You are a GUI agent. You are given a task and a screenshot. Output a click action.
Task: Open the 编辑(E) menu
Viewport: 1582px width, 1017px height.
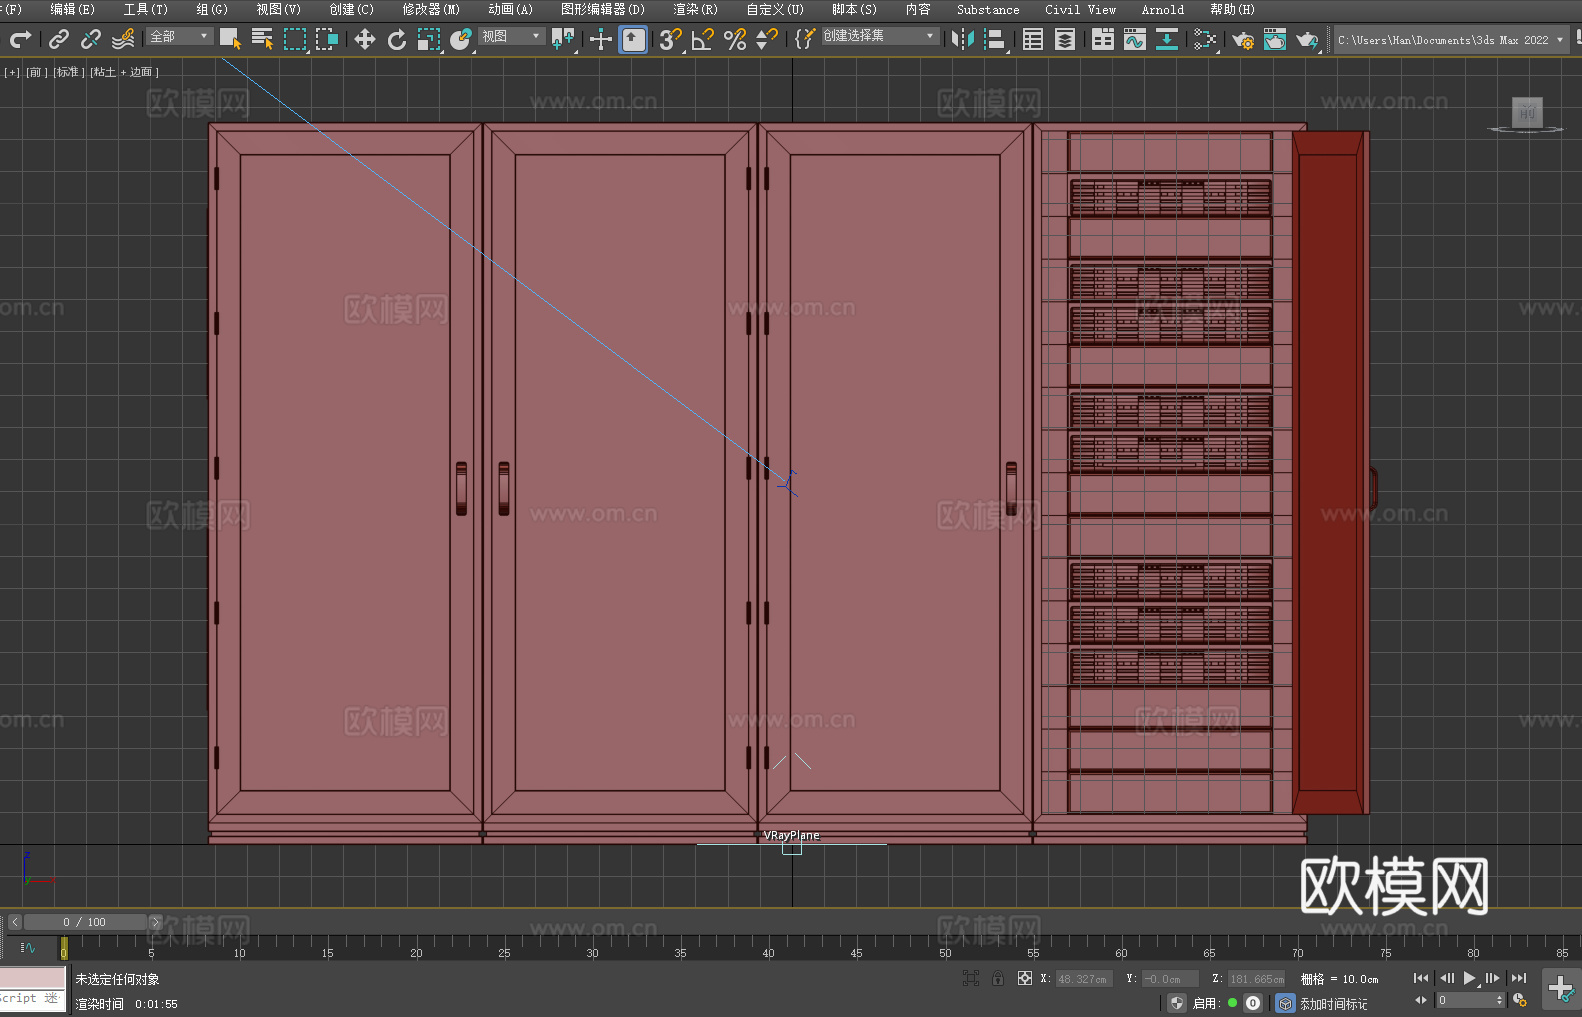click(x=72, y=9)
